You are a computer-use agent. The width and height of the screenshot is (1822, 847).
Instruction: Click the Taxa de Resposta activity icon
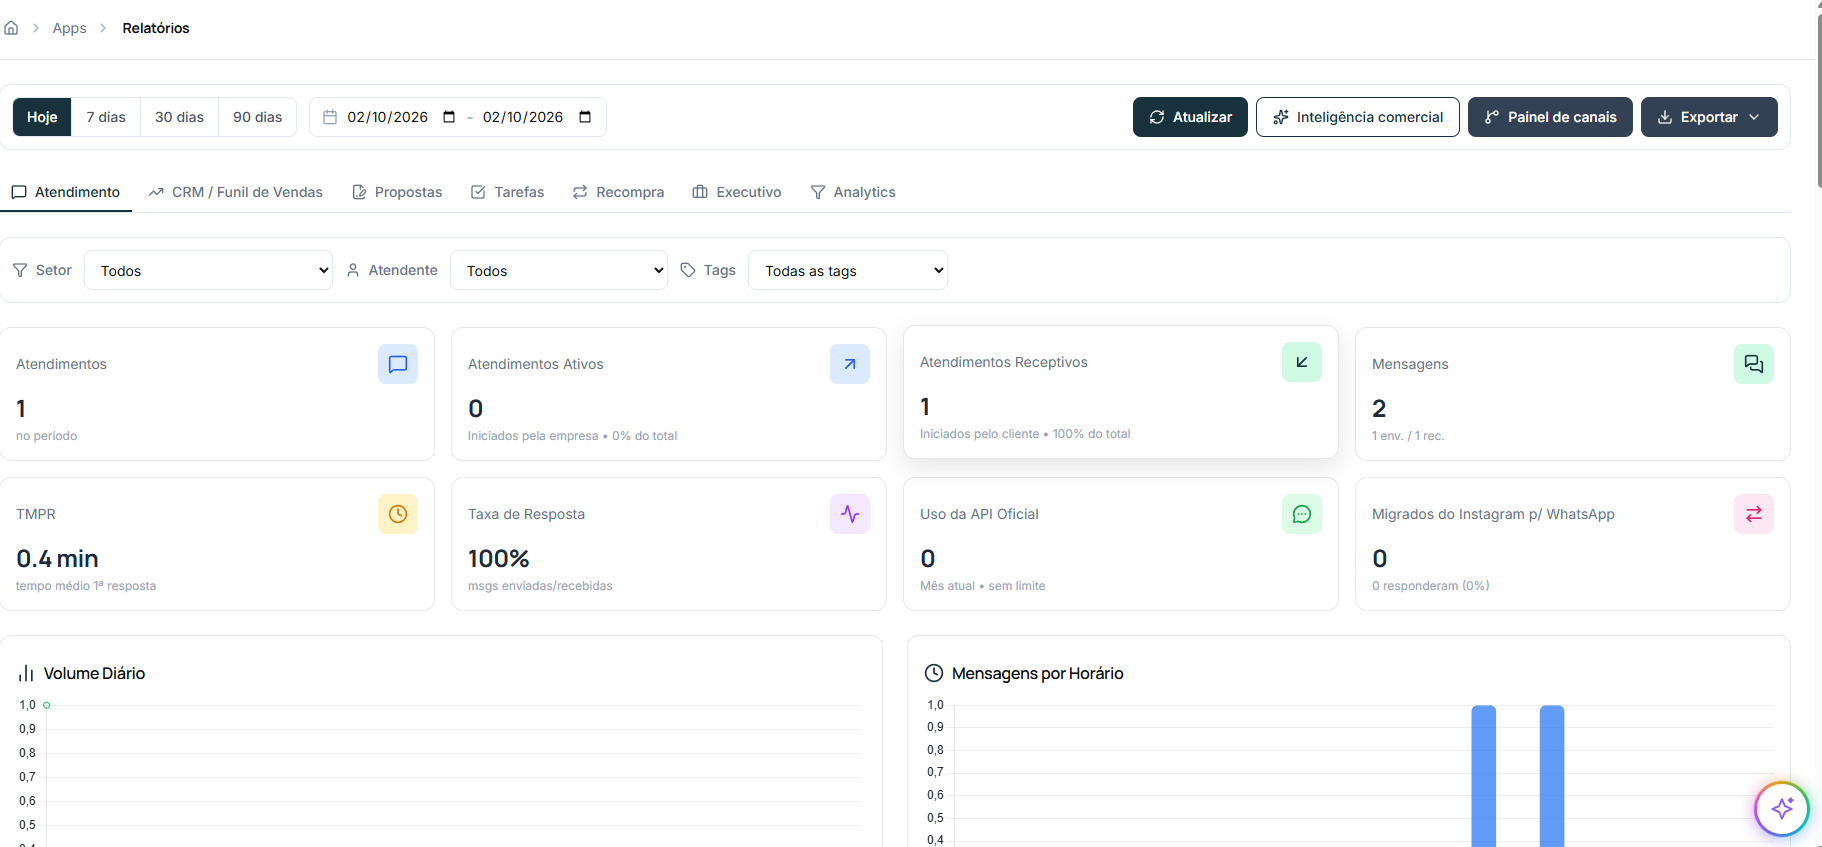(x=850, y=514)
